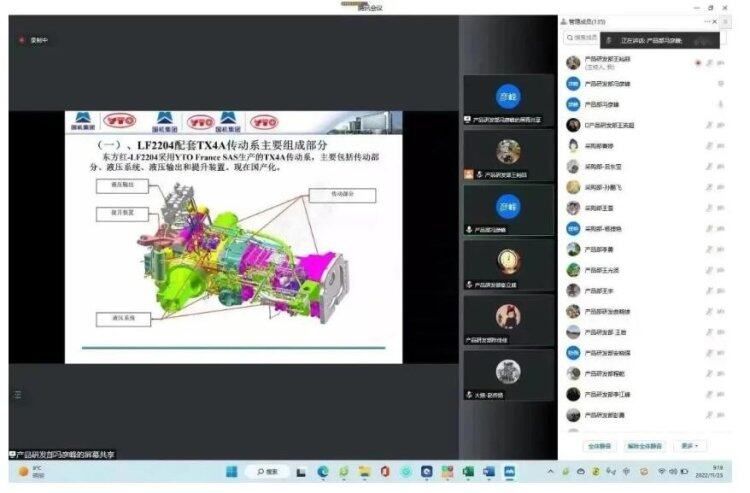The height and width of the screenshot is (493, 750).
Task: Click the 录制中 recording indicator
Action: [x=34, y=40]
